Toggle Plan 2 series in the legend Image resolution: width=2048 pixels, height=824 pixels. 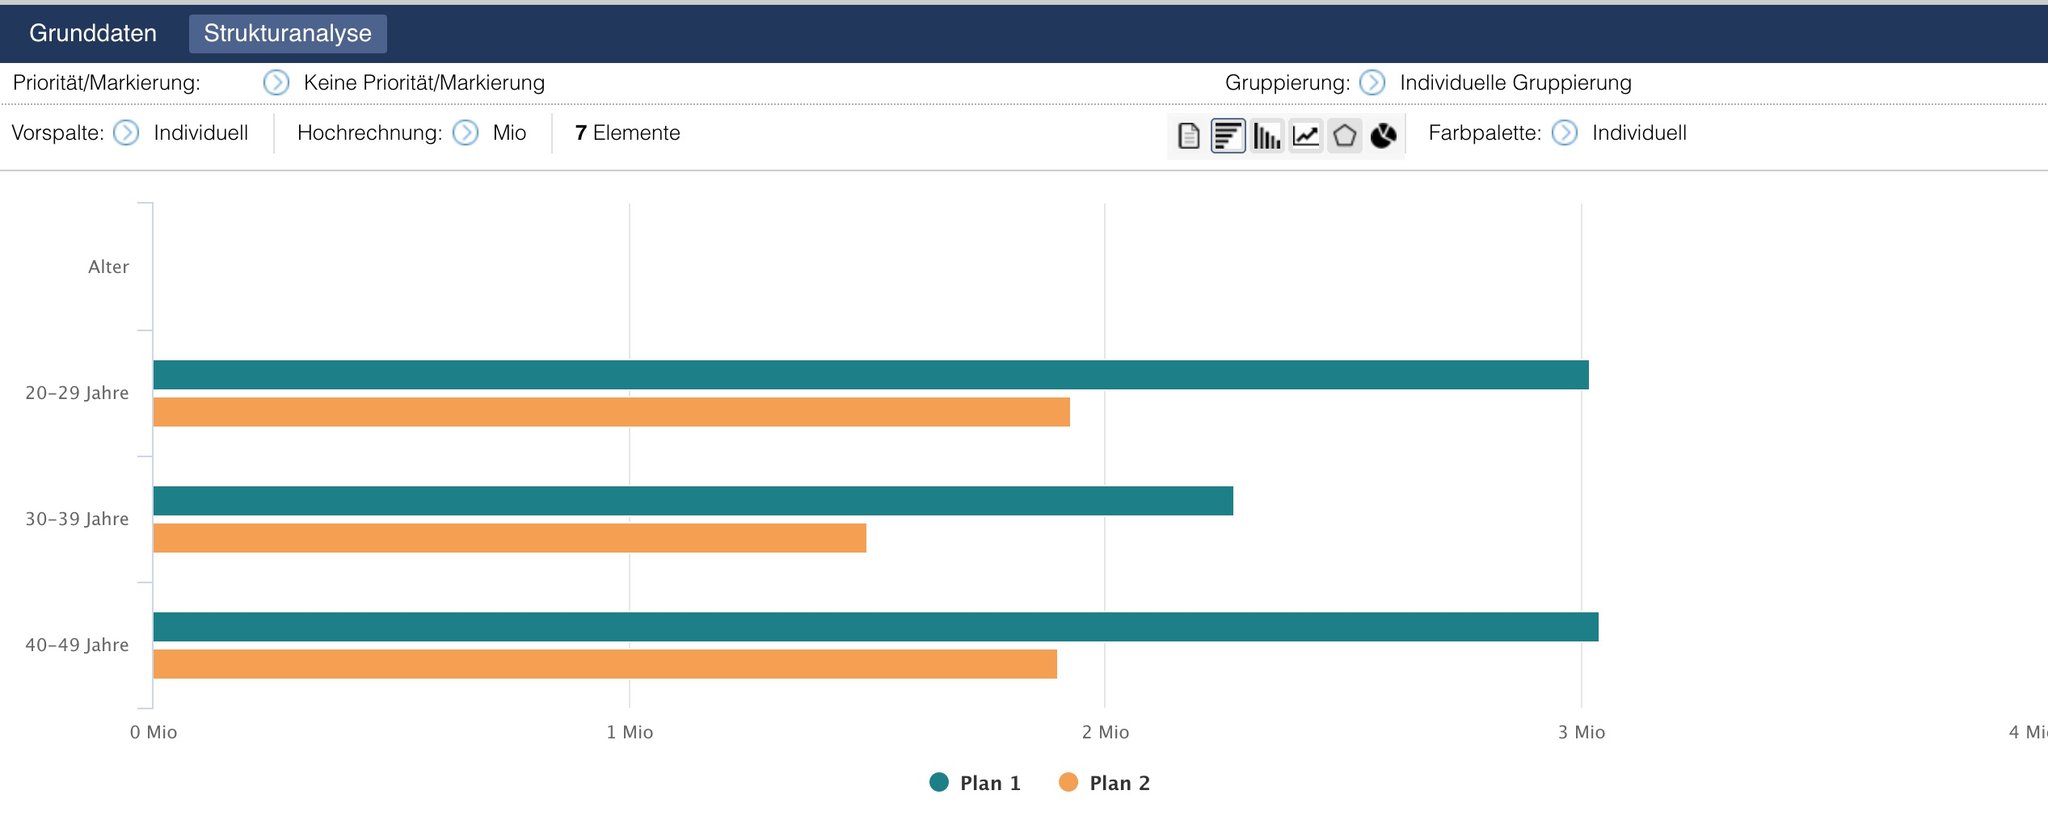1105,783
